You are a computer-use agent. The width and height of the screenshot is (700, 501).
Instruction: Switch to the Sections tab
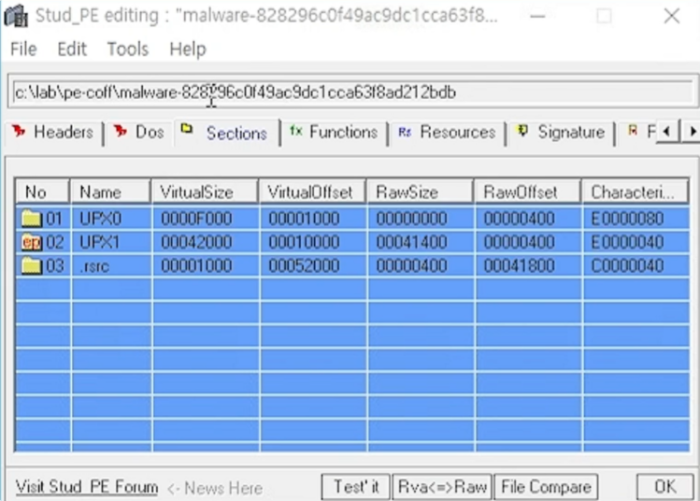click(227, 133)
